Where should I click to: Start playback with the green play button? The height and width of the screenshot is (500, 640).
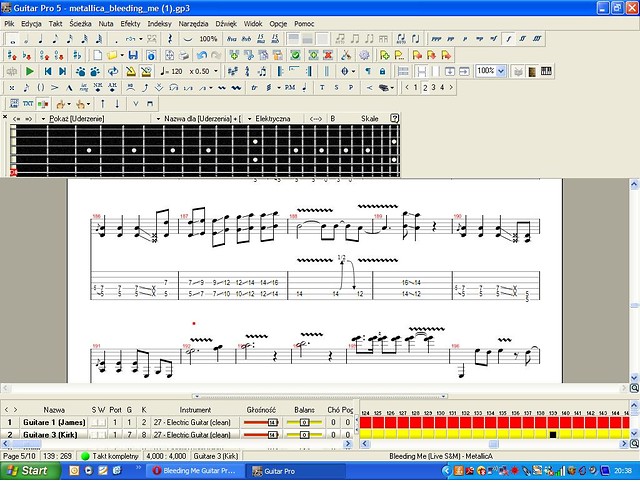click(x=29, y=71)
